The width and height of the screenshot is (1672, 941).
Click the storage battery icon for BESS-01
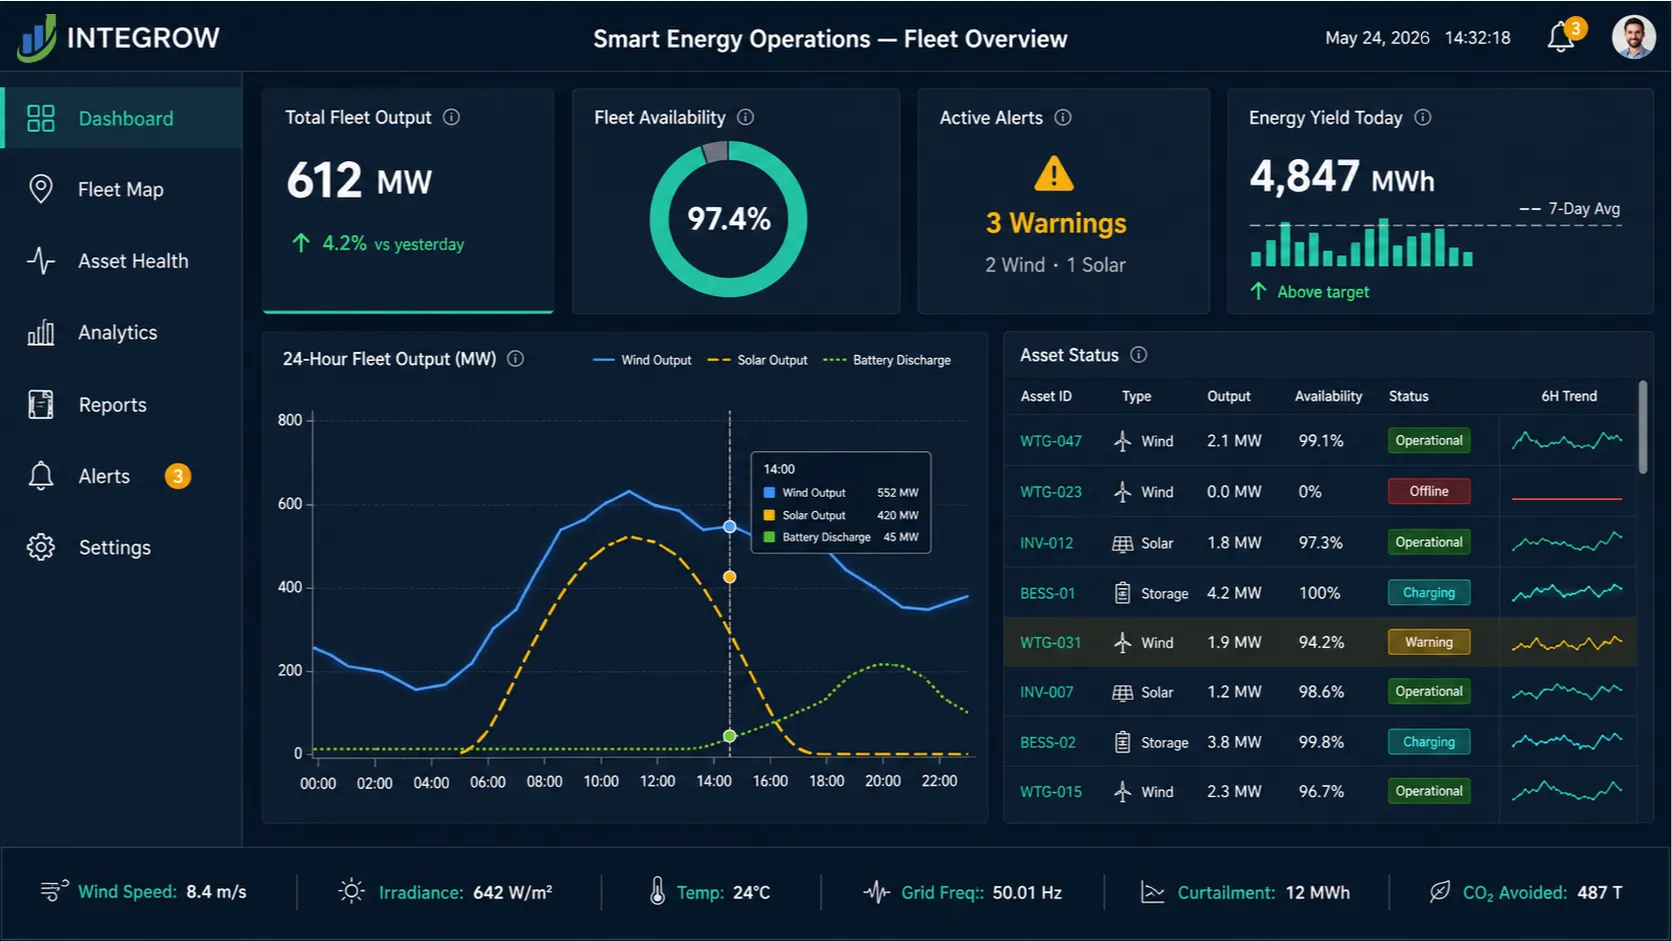pyautogui.click(x=1123, y=593)
